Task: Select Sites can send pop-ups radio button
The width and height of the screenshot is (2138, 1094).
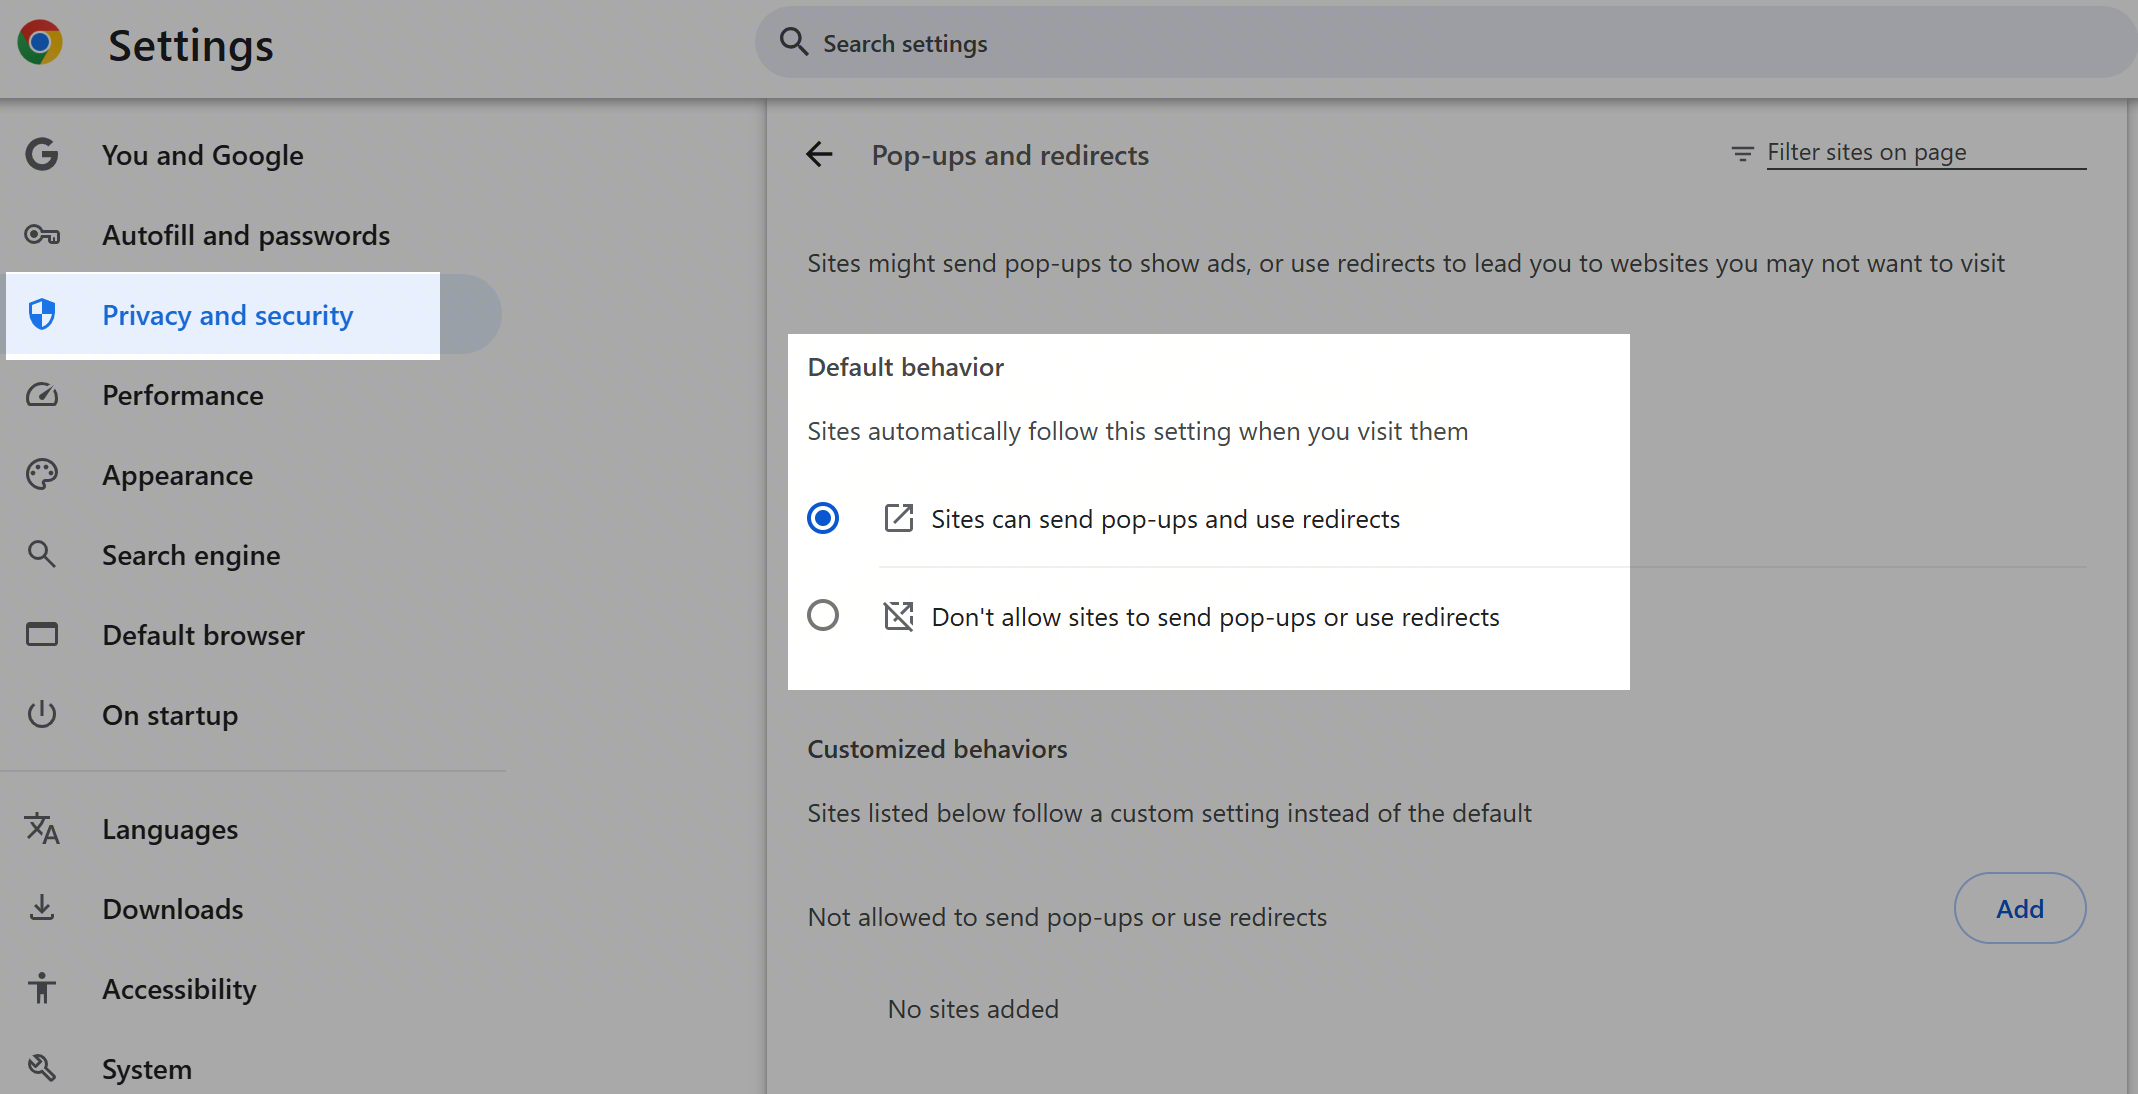Action: [x=823, y=518]
